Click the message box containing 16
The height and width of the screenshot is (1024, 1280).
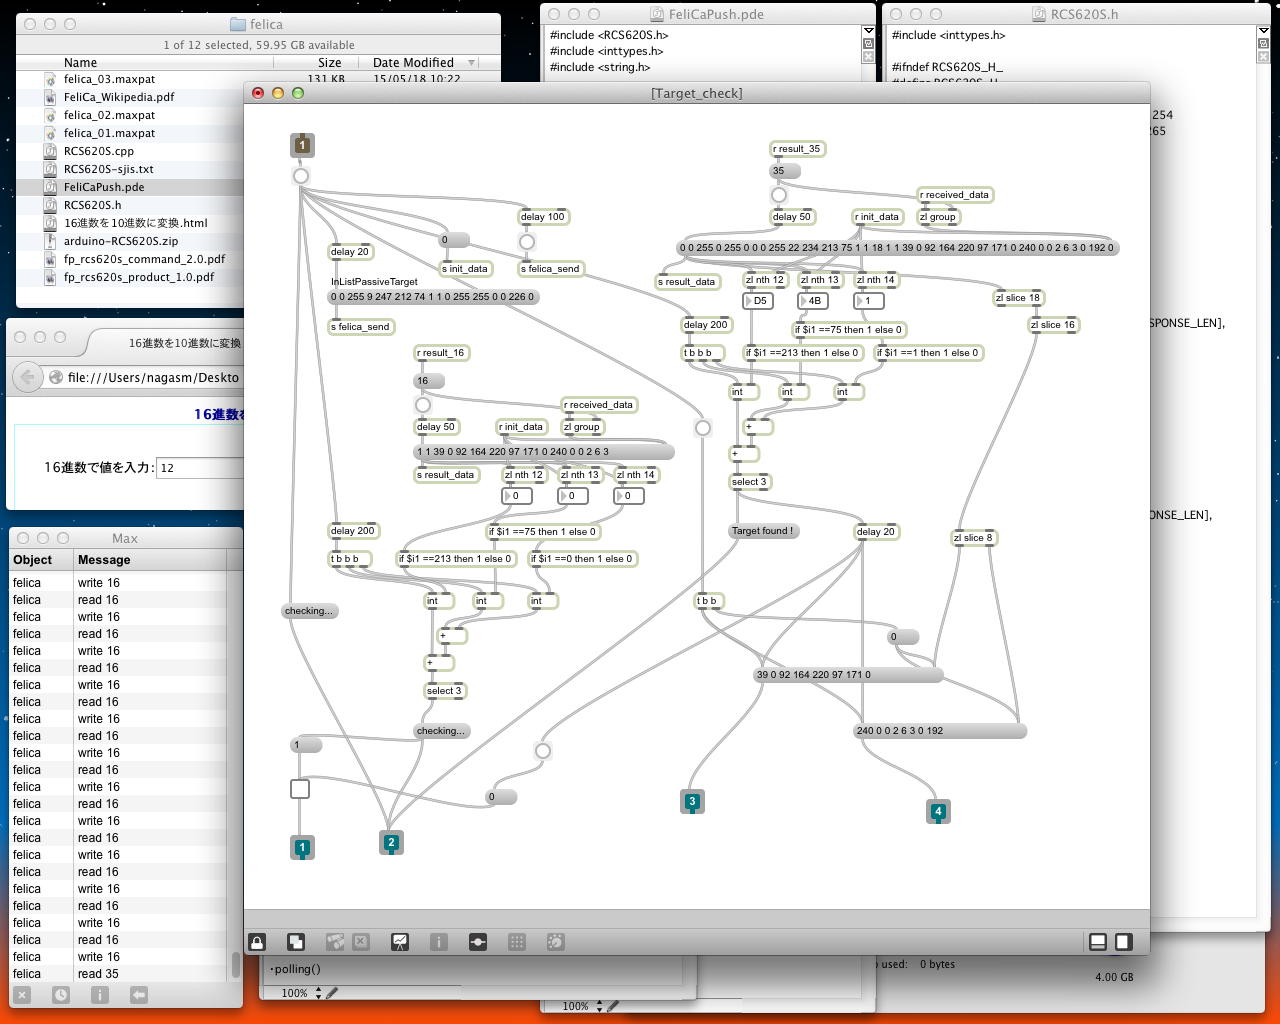429,381
